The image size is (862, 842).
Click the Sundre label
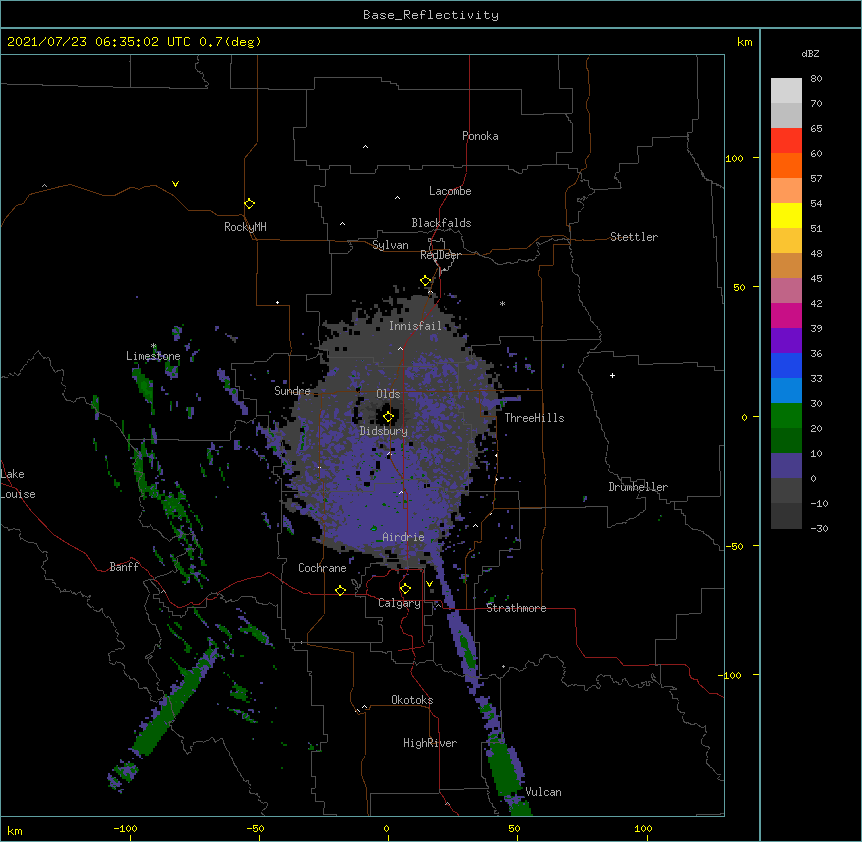[292, 391]
